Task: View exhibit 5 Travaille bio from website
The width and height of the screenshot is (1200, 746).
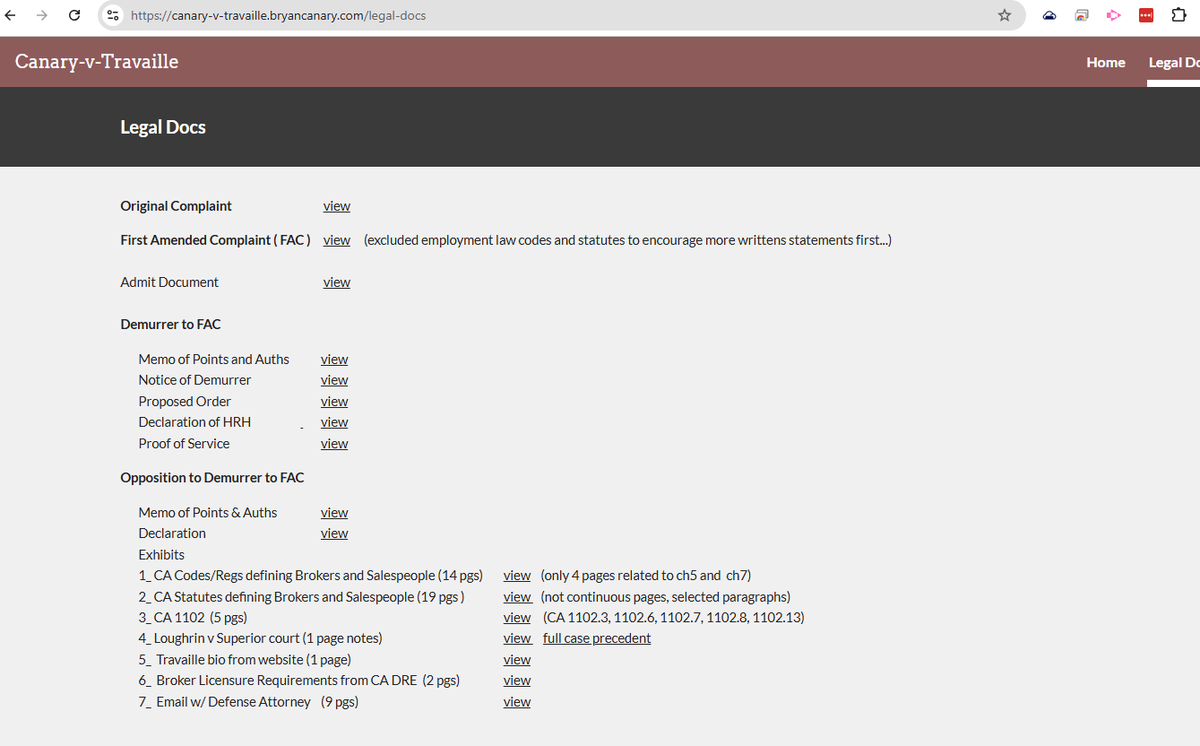Action: point(517,659)
